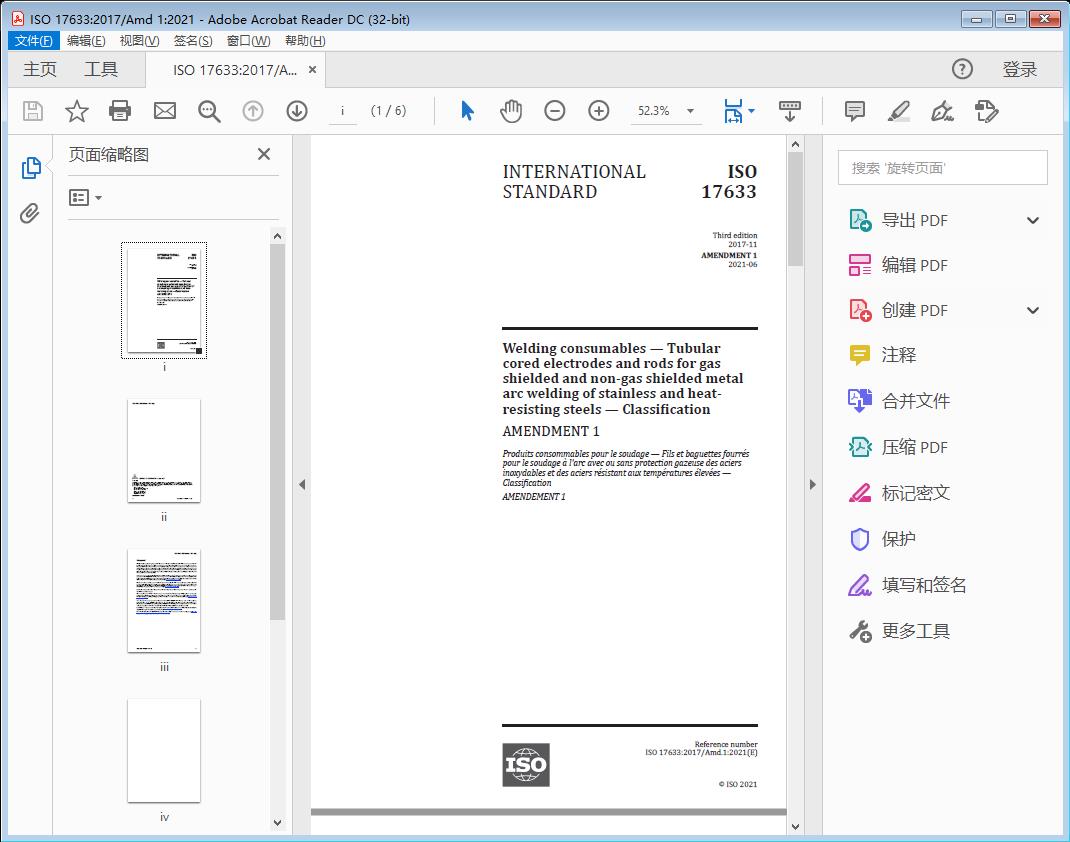Click the print file icon
Image resolution: width=1070 pixels, height=842 pixels.
tap(120, 111)
